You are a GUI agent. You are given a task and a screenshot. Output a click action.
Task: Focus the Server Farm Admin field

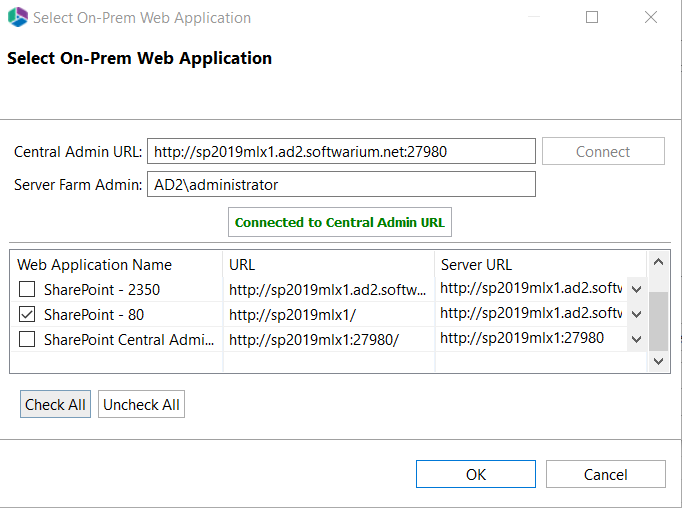(x=341, y=185)
